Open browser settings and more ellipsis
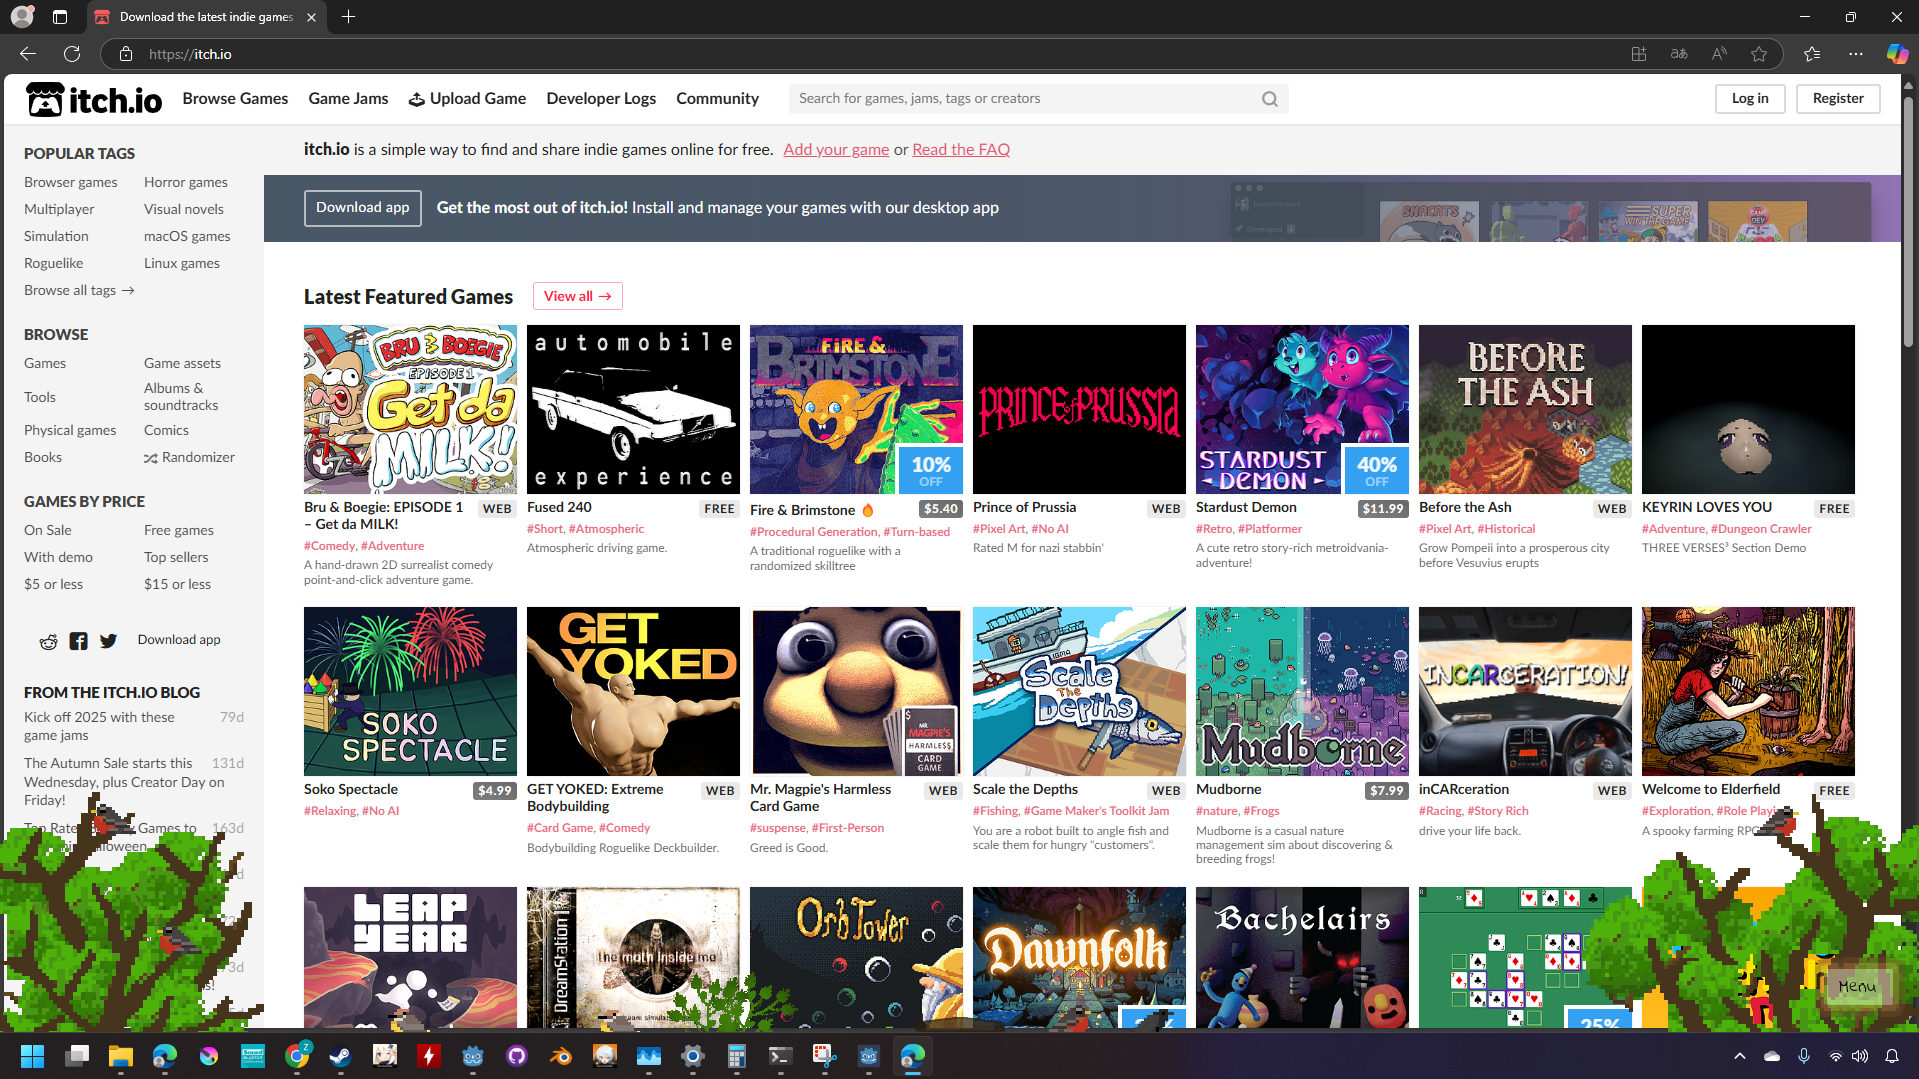 (x=1856, y=54)
